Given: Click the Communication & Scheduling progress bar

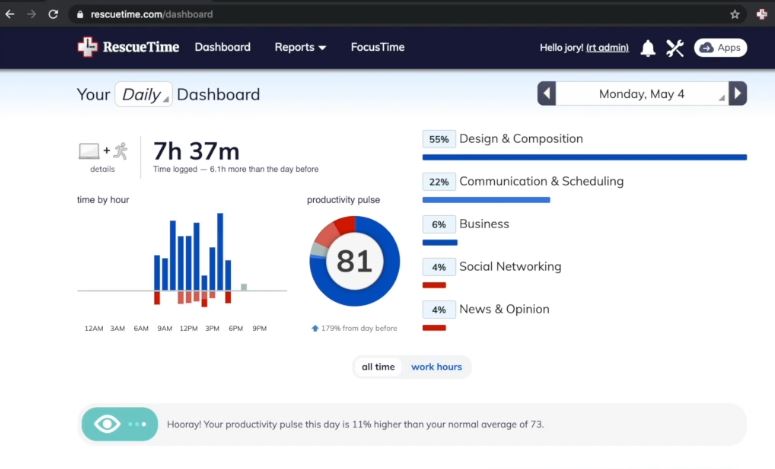Looking at the screenshot, I should (486, 200).
